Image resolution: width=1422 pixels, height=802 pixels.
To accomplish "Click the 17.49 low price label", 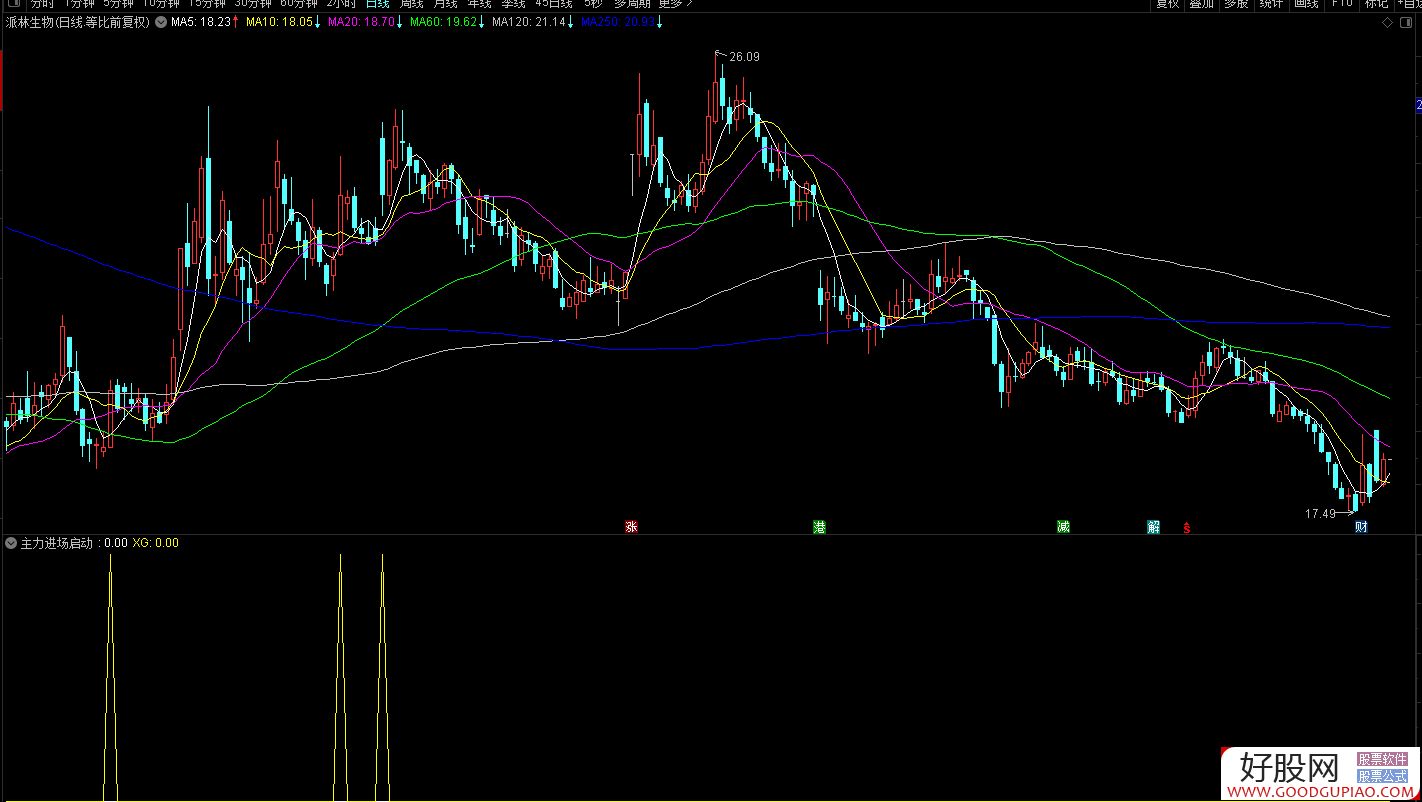I will (x=1320, y=514).
